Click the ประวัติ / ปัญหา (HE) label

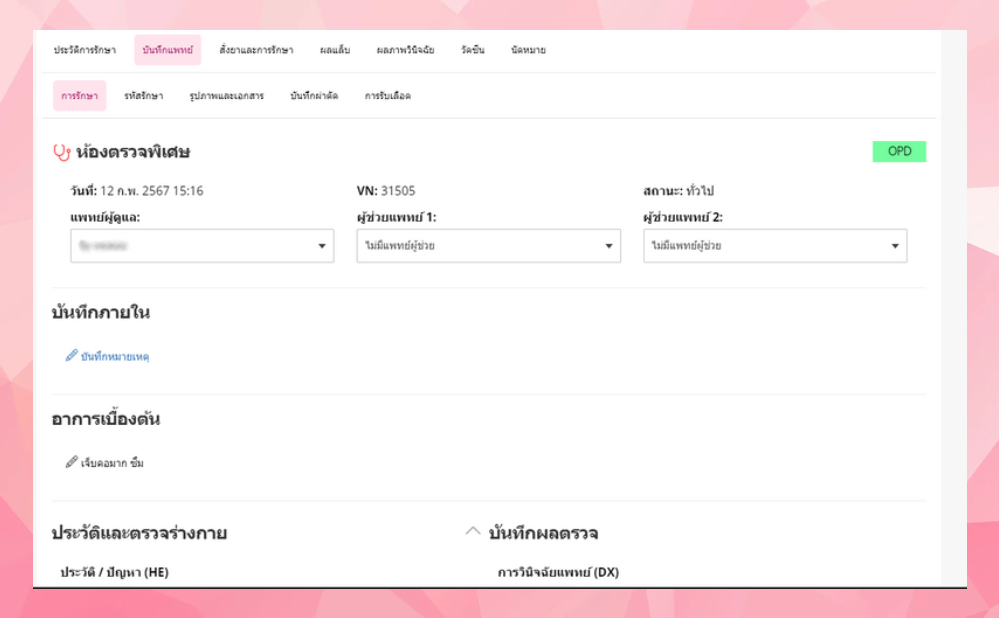[x=115, y=572]
